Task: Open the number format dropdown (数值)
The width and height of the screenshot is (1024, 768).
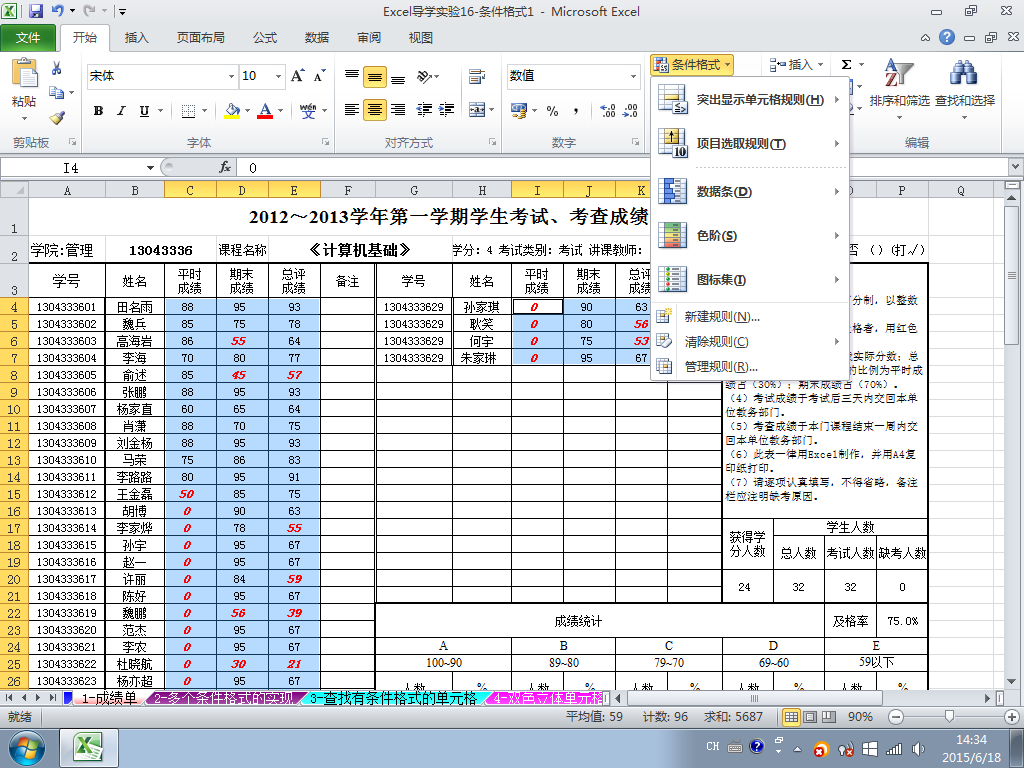Action: tap(633, 76)
